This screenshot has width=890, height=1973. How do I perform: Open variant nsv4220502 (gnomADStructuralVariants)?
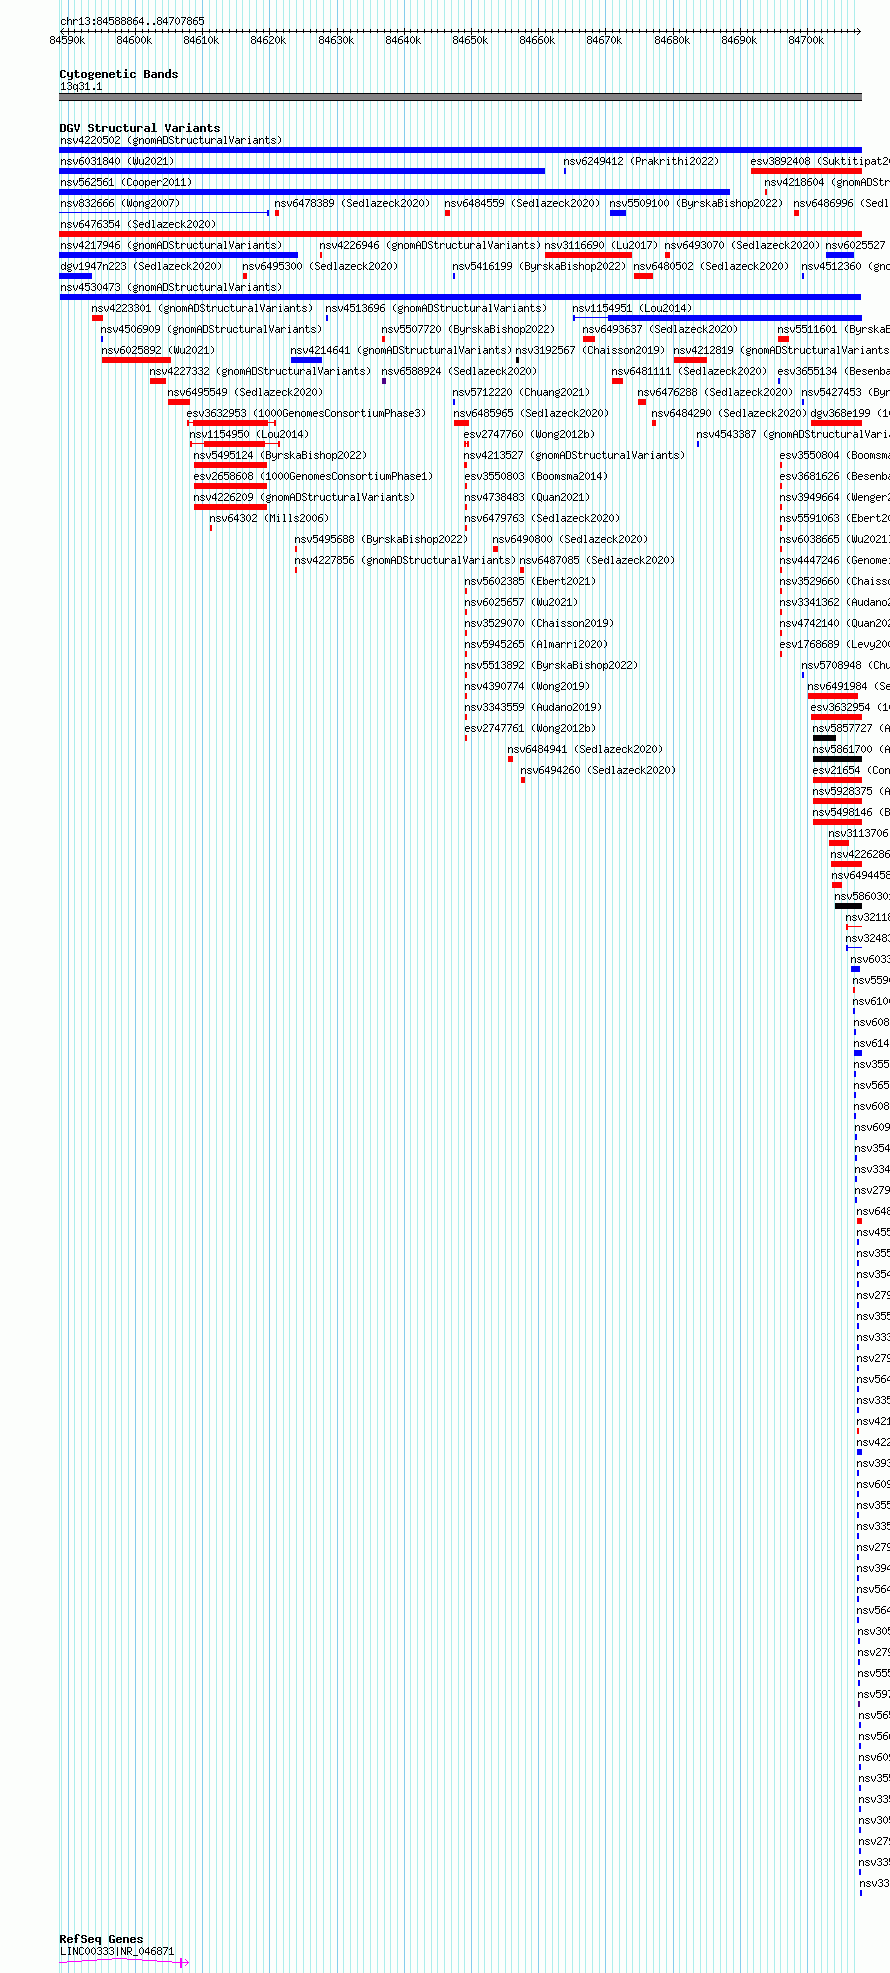(171, 140)
